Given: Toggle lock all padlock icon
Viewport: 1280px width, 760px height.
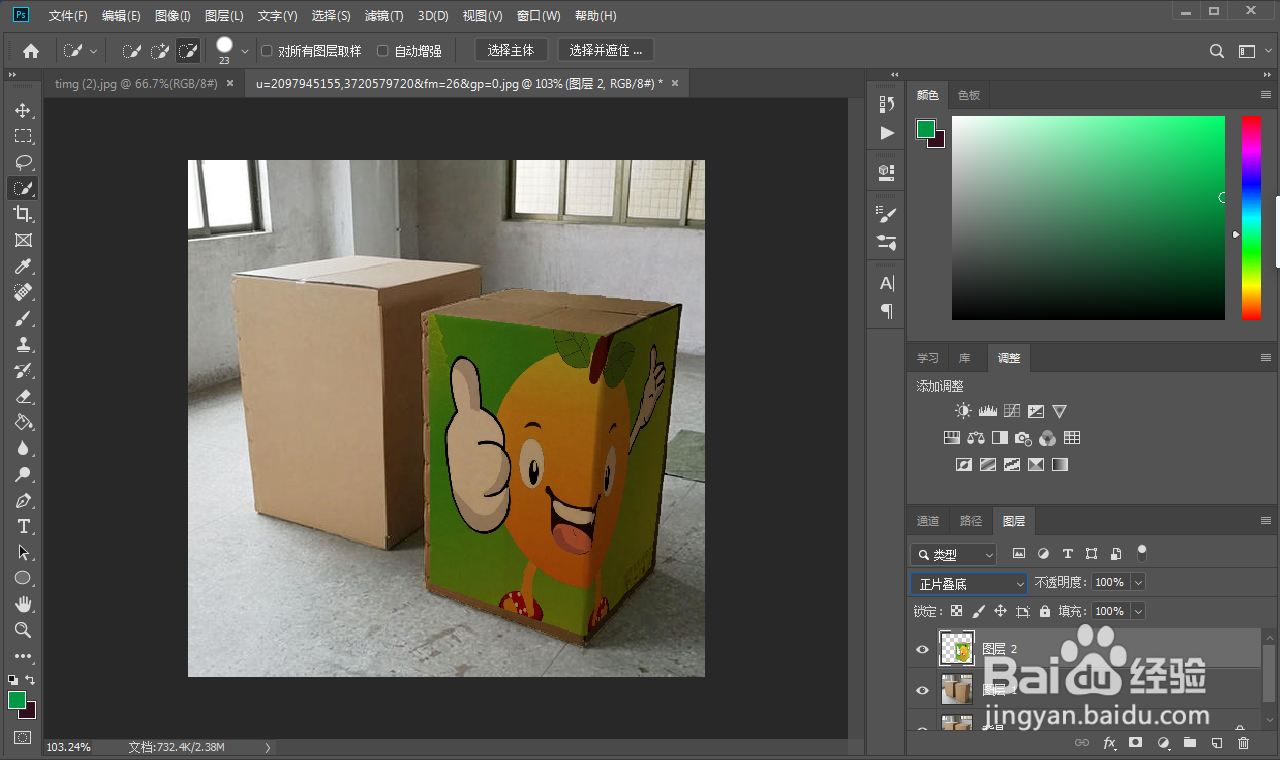Looking at the screenshot, I should 1045,611.
